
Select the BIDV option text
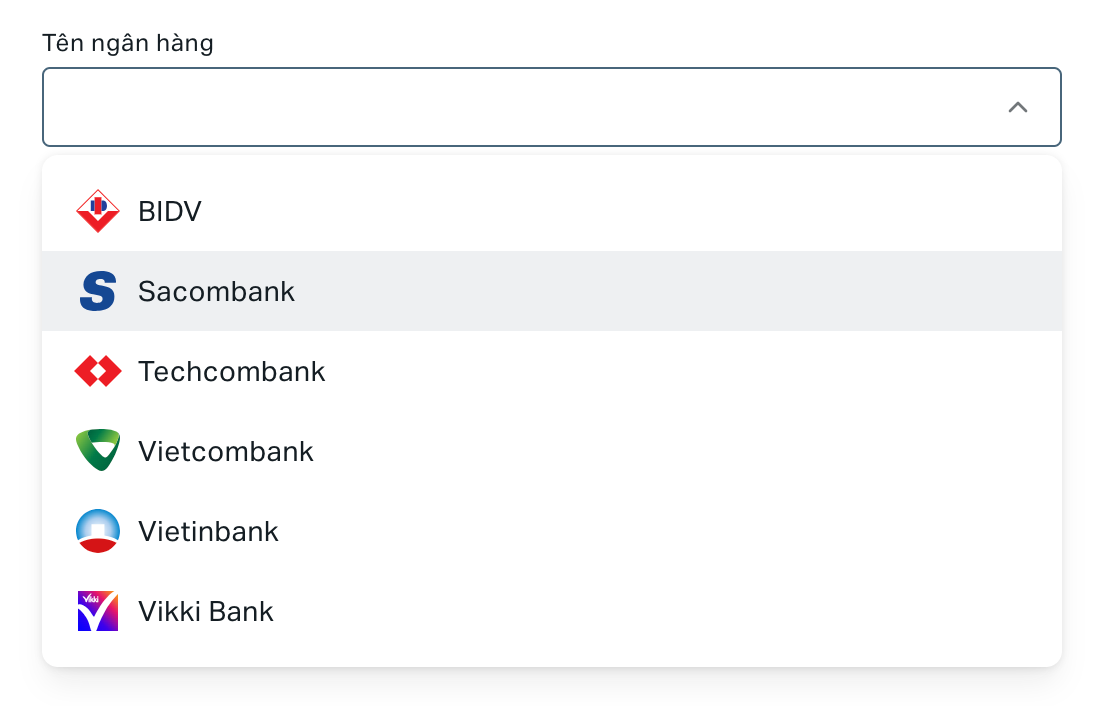click(x=170, y=211)
